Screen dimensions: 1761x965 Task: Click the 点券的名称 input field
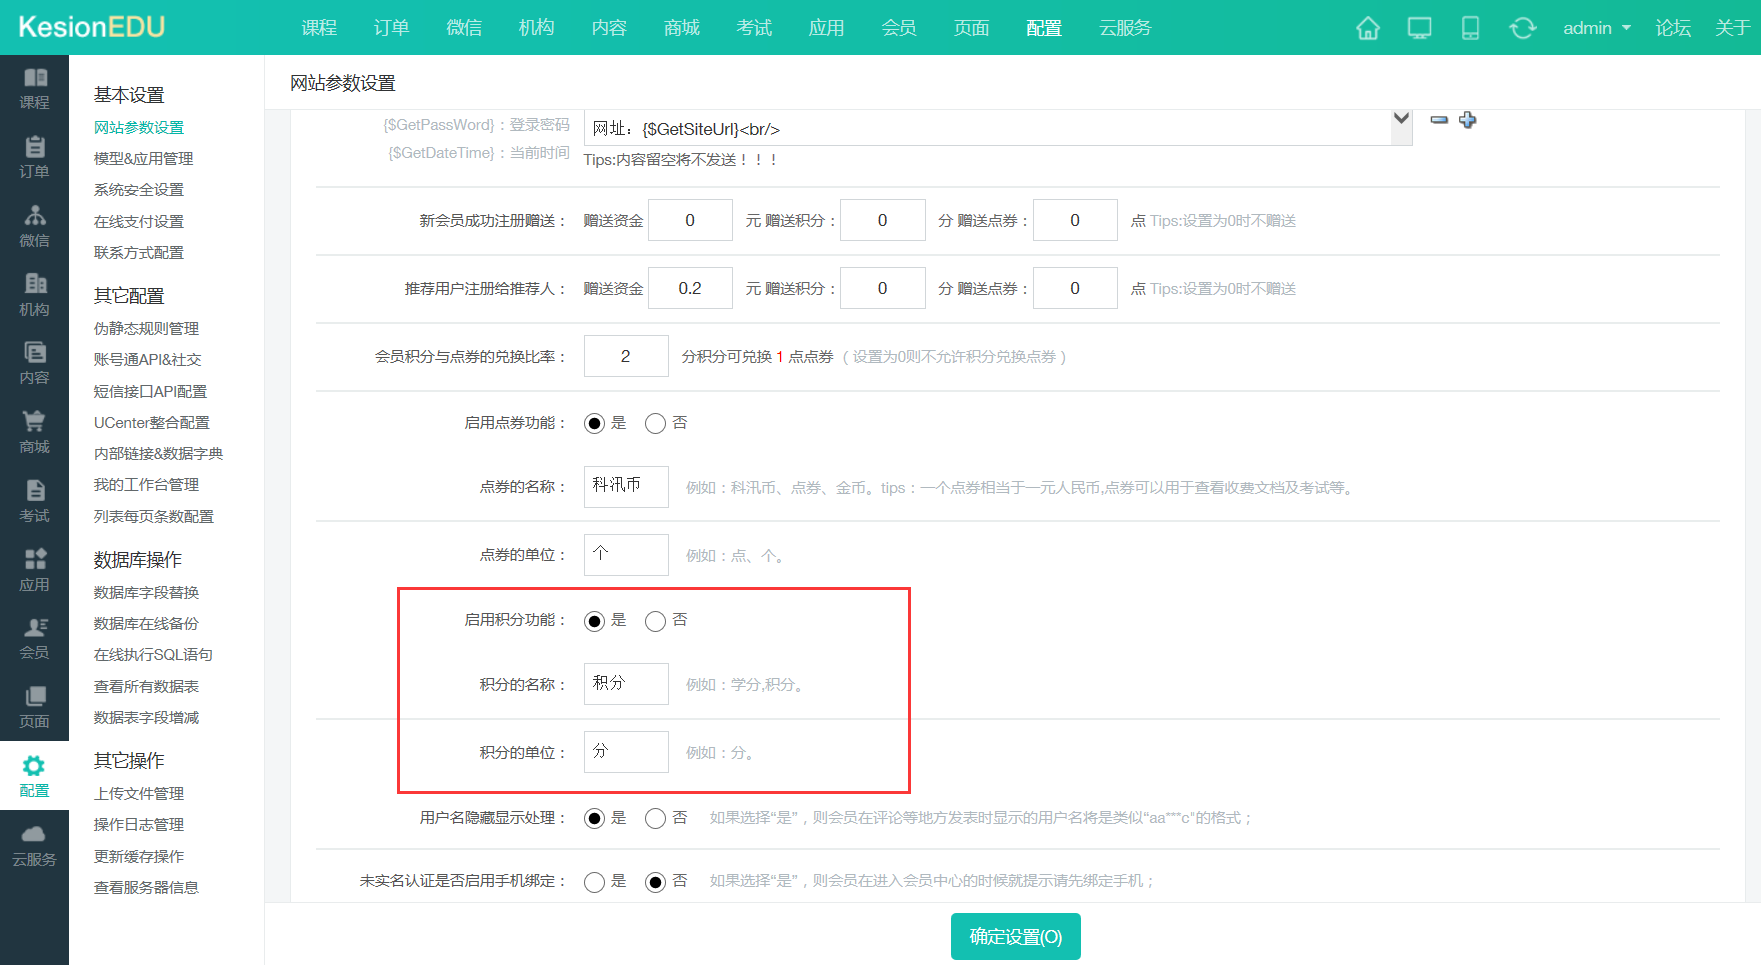[625, 487]
